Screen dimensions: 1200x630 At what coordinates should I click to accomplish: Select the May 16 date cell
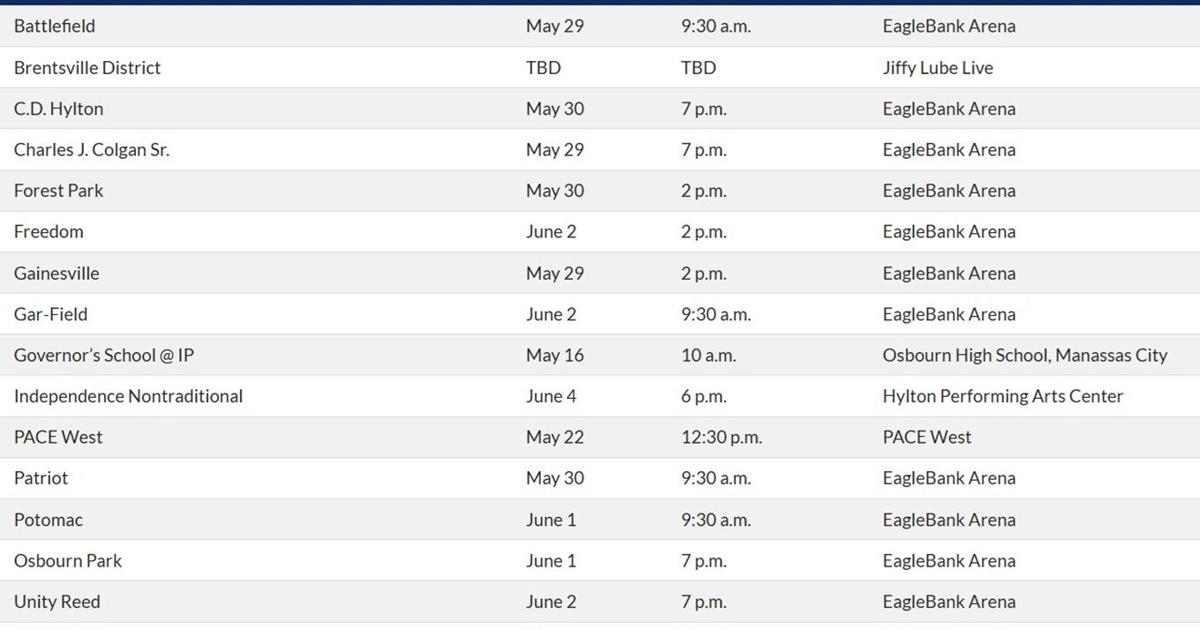[555, 355]
